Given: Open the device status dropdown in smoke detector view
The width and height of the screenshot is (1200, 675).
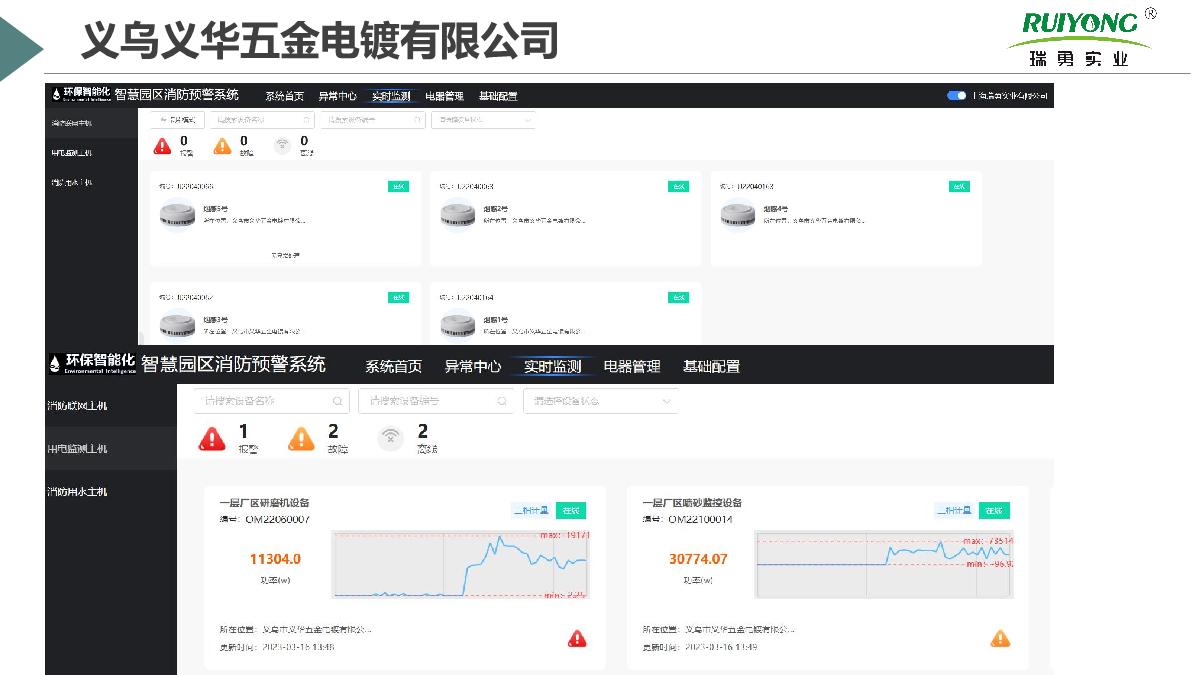Looking at the screenshot, I should (483, 120).
